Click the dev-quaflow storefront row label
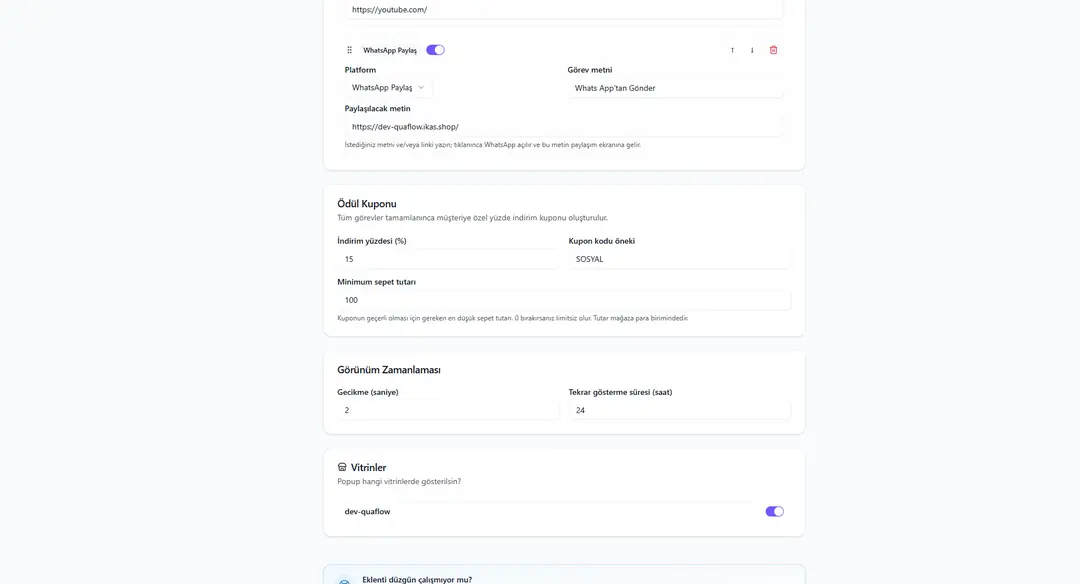 coord(367,512)
